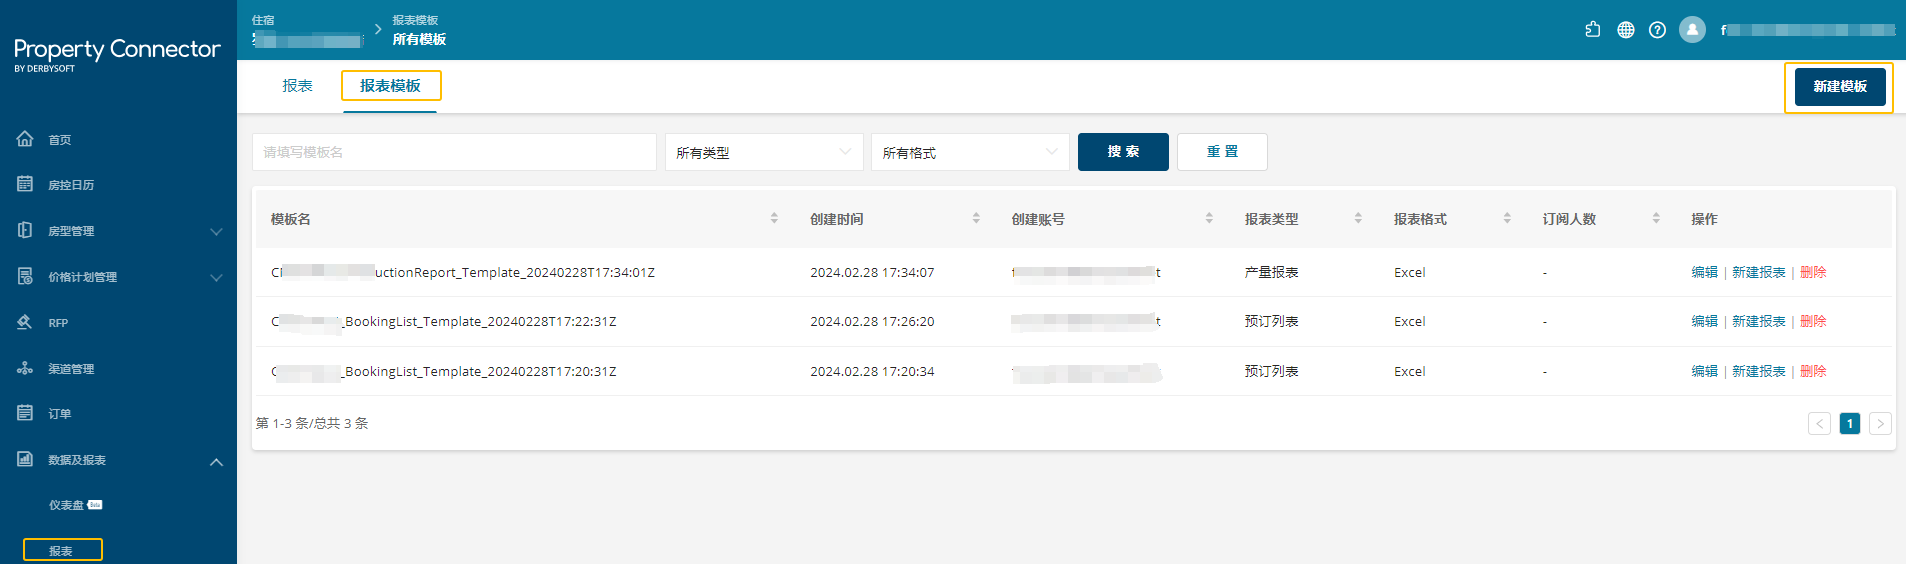The width and height of the screenshot is (1906, 564).
Task: Go to previous page arrow
Action: click(1820, 424)
